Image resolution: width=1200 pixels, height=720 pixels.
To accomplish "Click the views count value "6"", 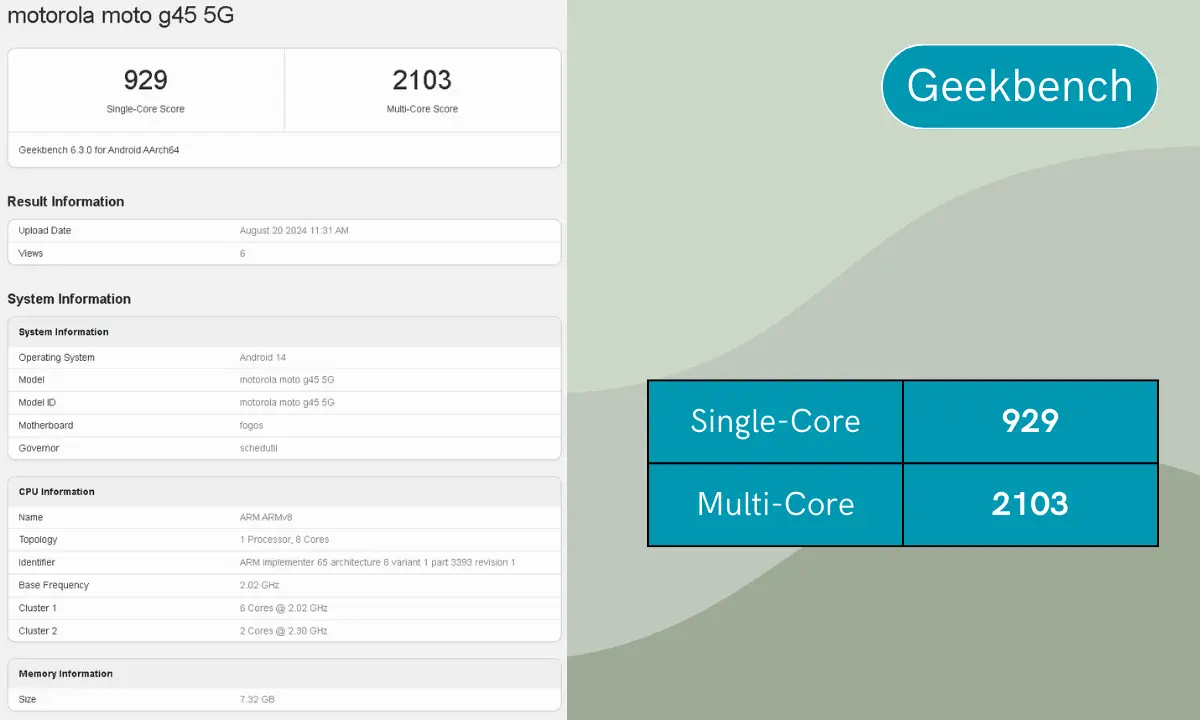I will [242, 254].
